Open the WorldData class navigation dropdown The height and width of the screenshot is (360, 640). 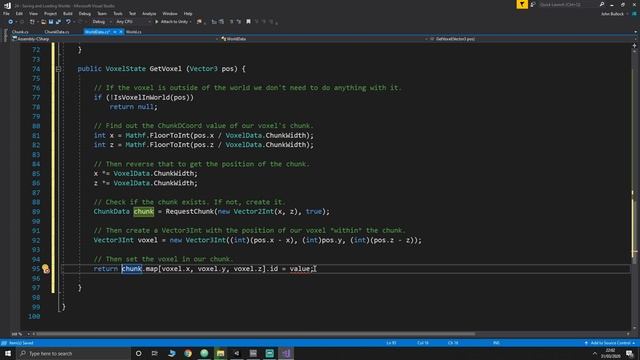click(x=324, y=39)
